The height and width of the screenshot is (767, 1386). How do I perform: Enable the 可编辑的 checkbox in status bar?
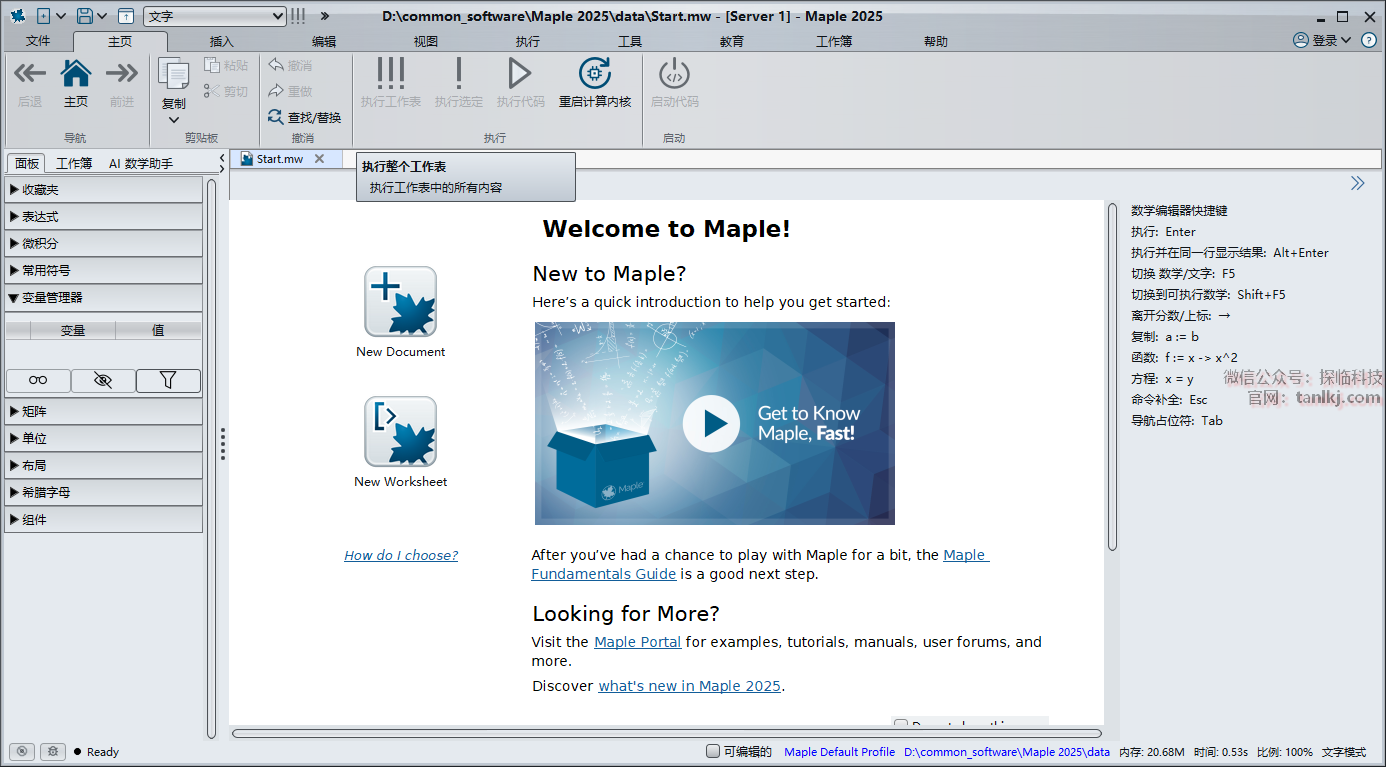713,751
